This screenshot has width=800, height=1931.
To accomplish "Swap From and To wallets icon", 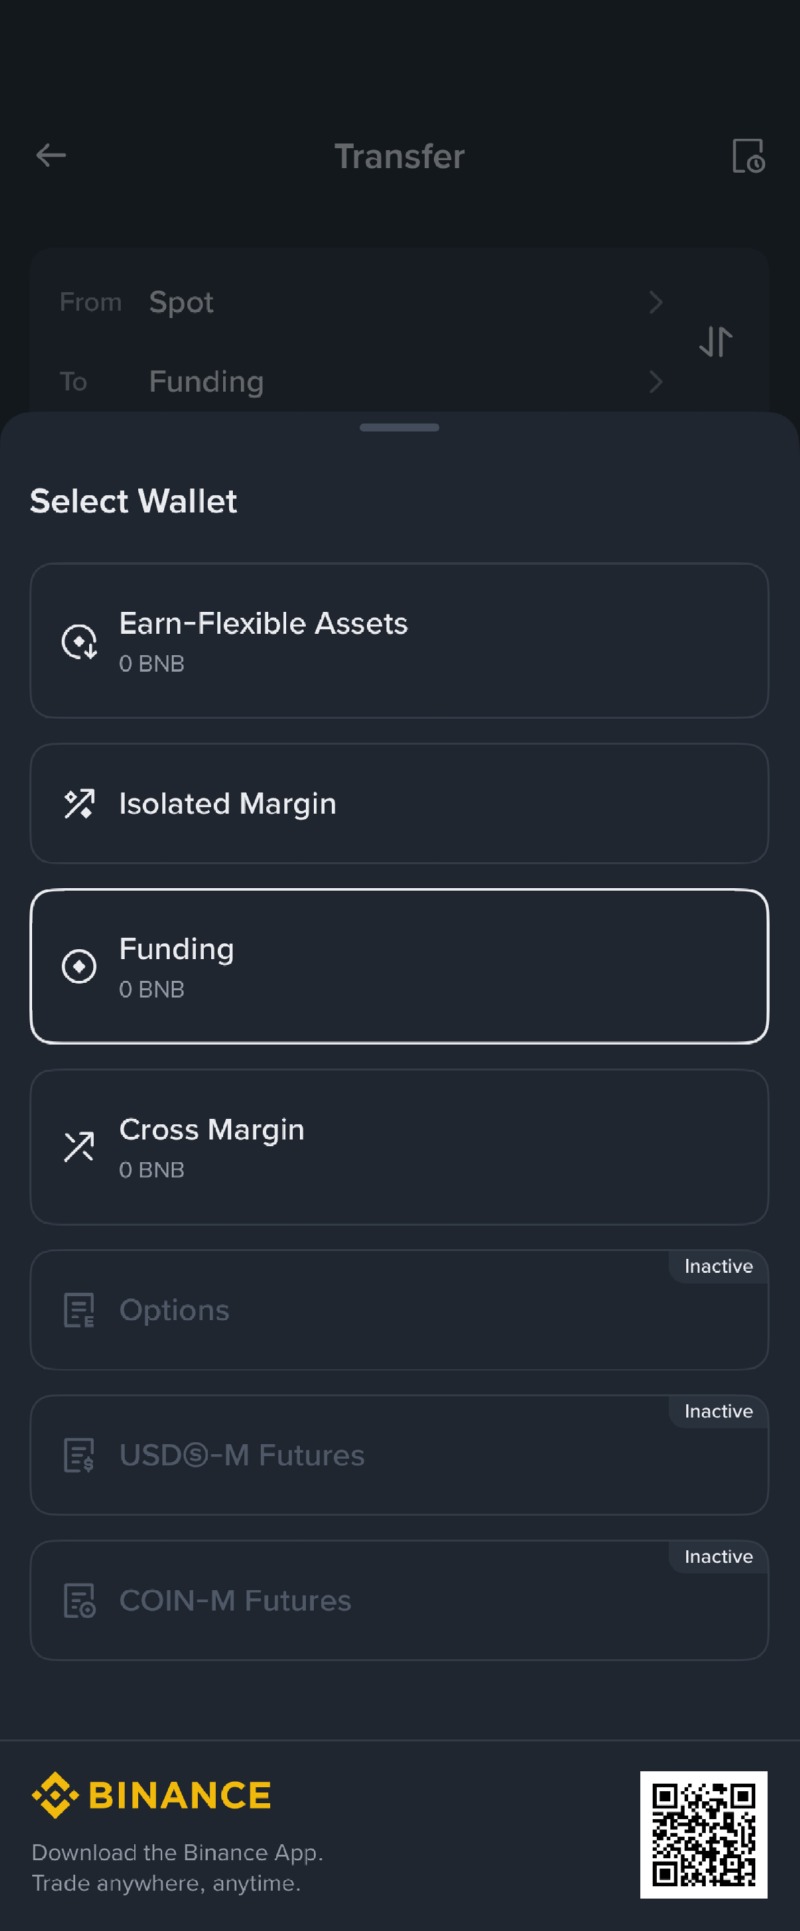I will point(716,342).
